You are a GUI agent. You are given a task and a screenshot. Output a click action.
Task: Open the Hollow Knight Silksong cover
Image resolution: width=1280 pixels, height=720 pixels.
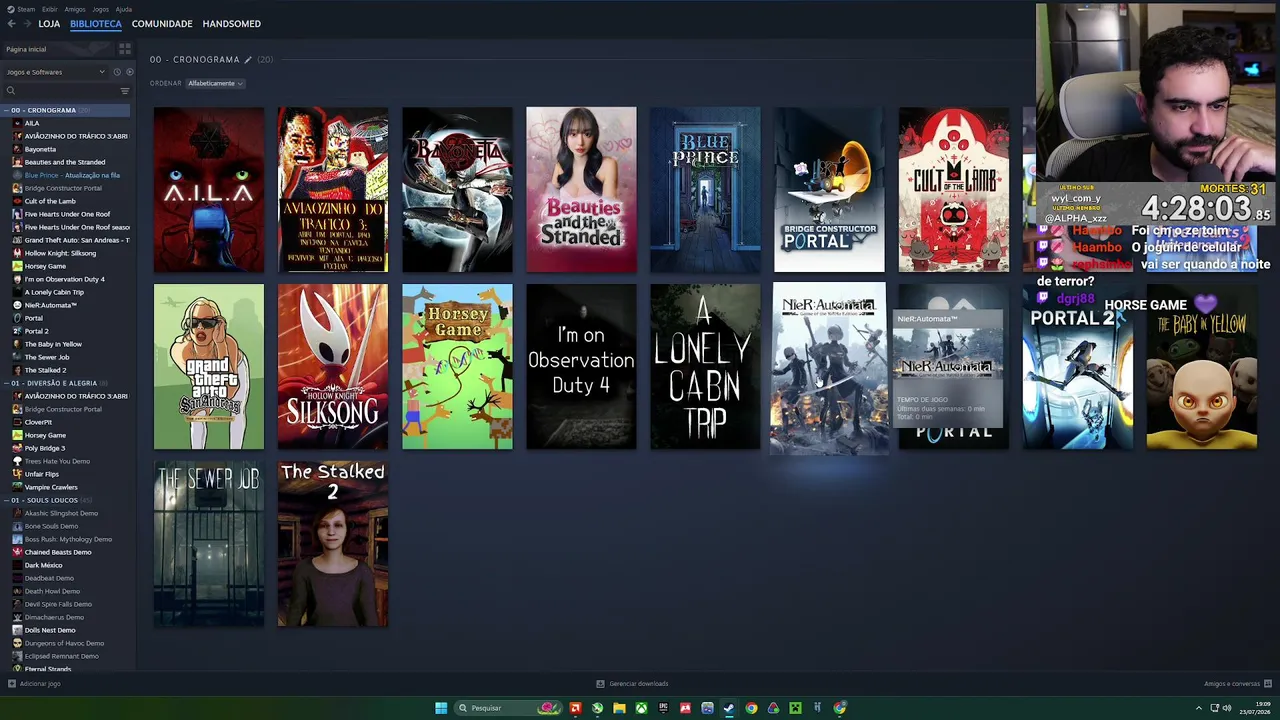(333, 367)
